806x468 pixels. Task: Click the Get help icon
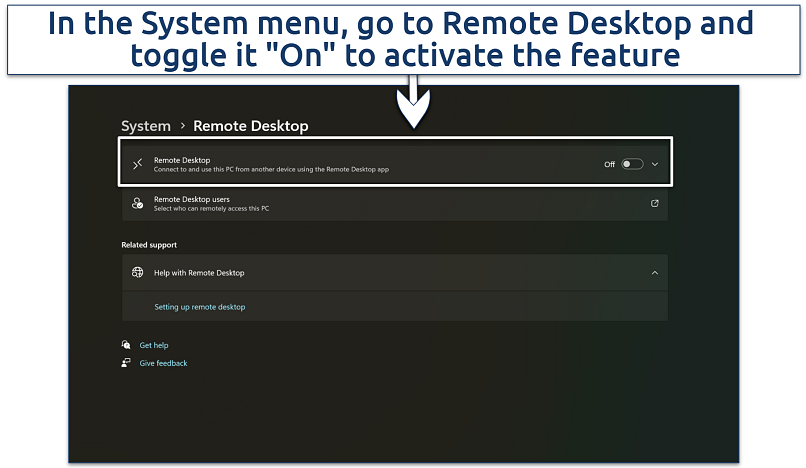[126, 345]
